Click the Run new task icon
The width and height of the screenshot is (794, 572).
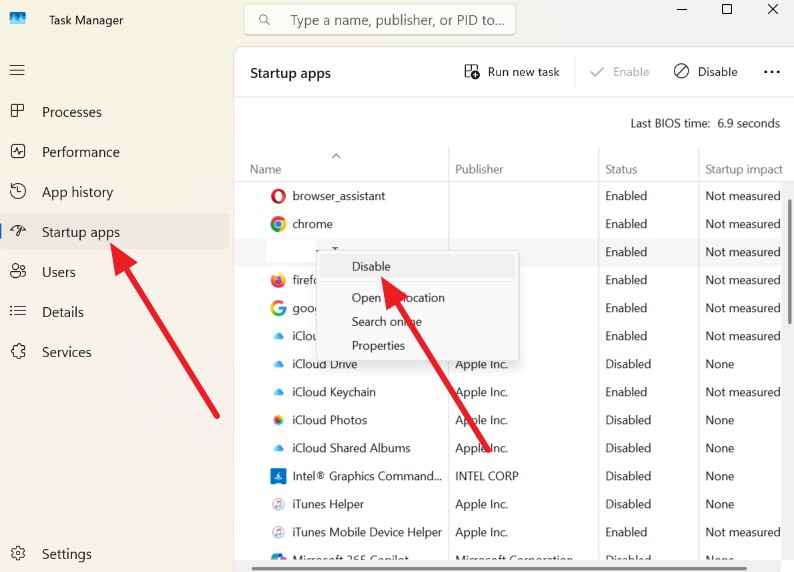[x=471, y=71]
